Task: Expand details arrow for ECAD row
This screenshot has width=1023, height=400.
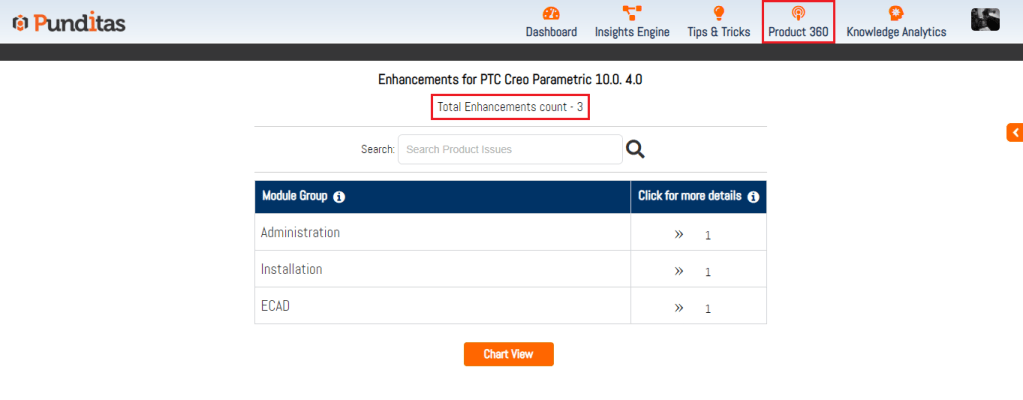Action: [679, 307]
